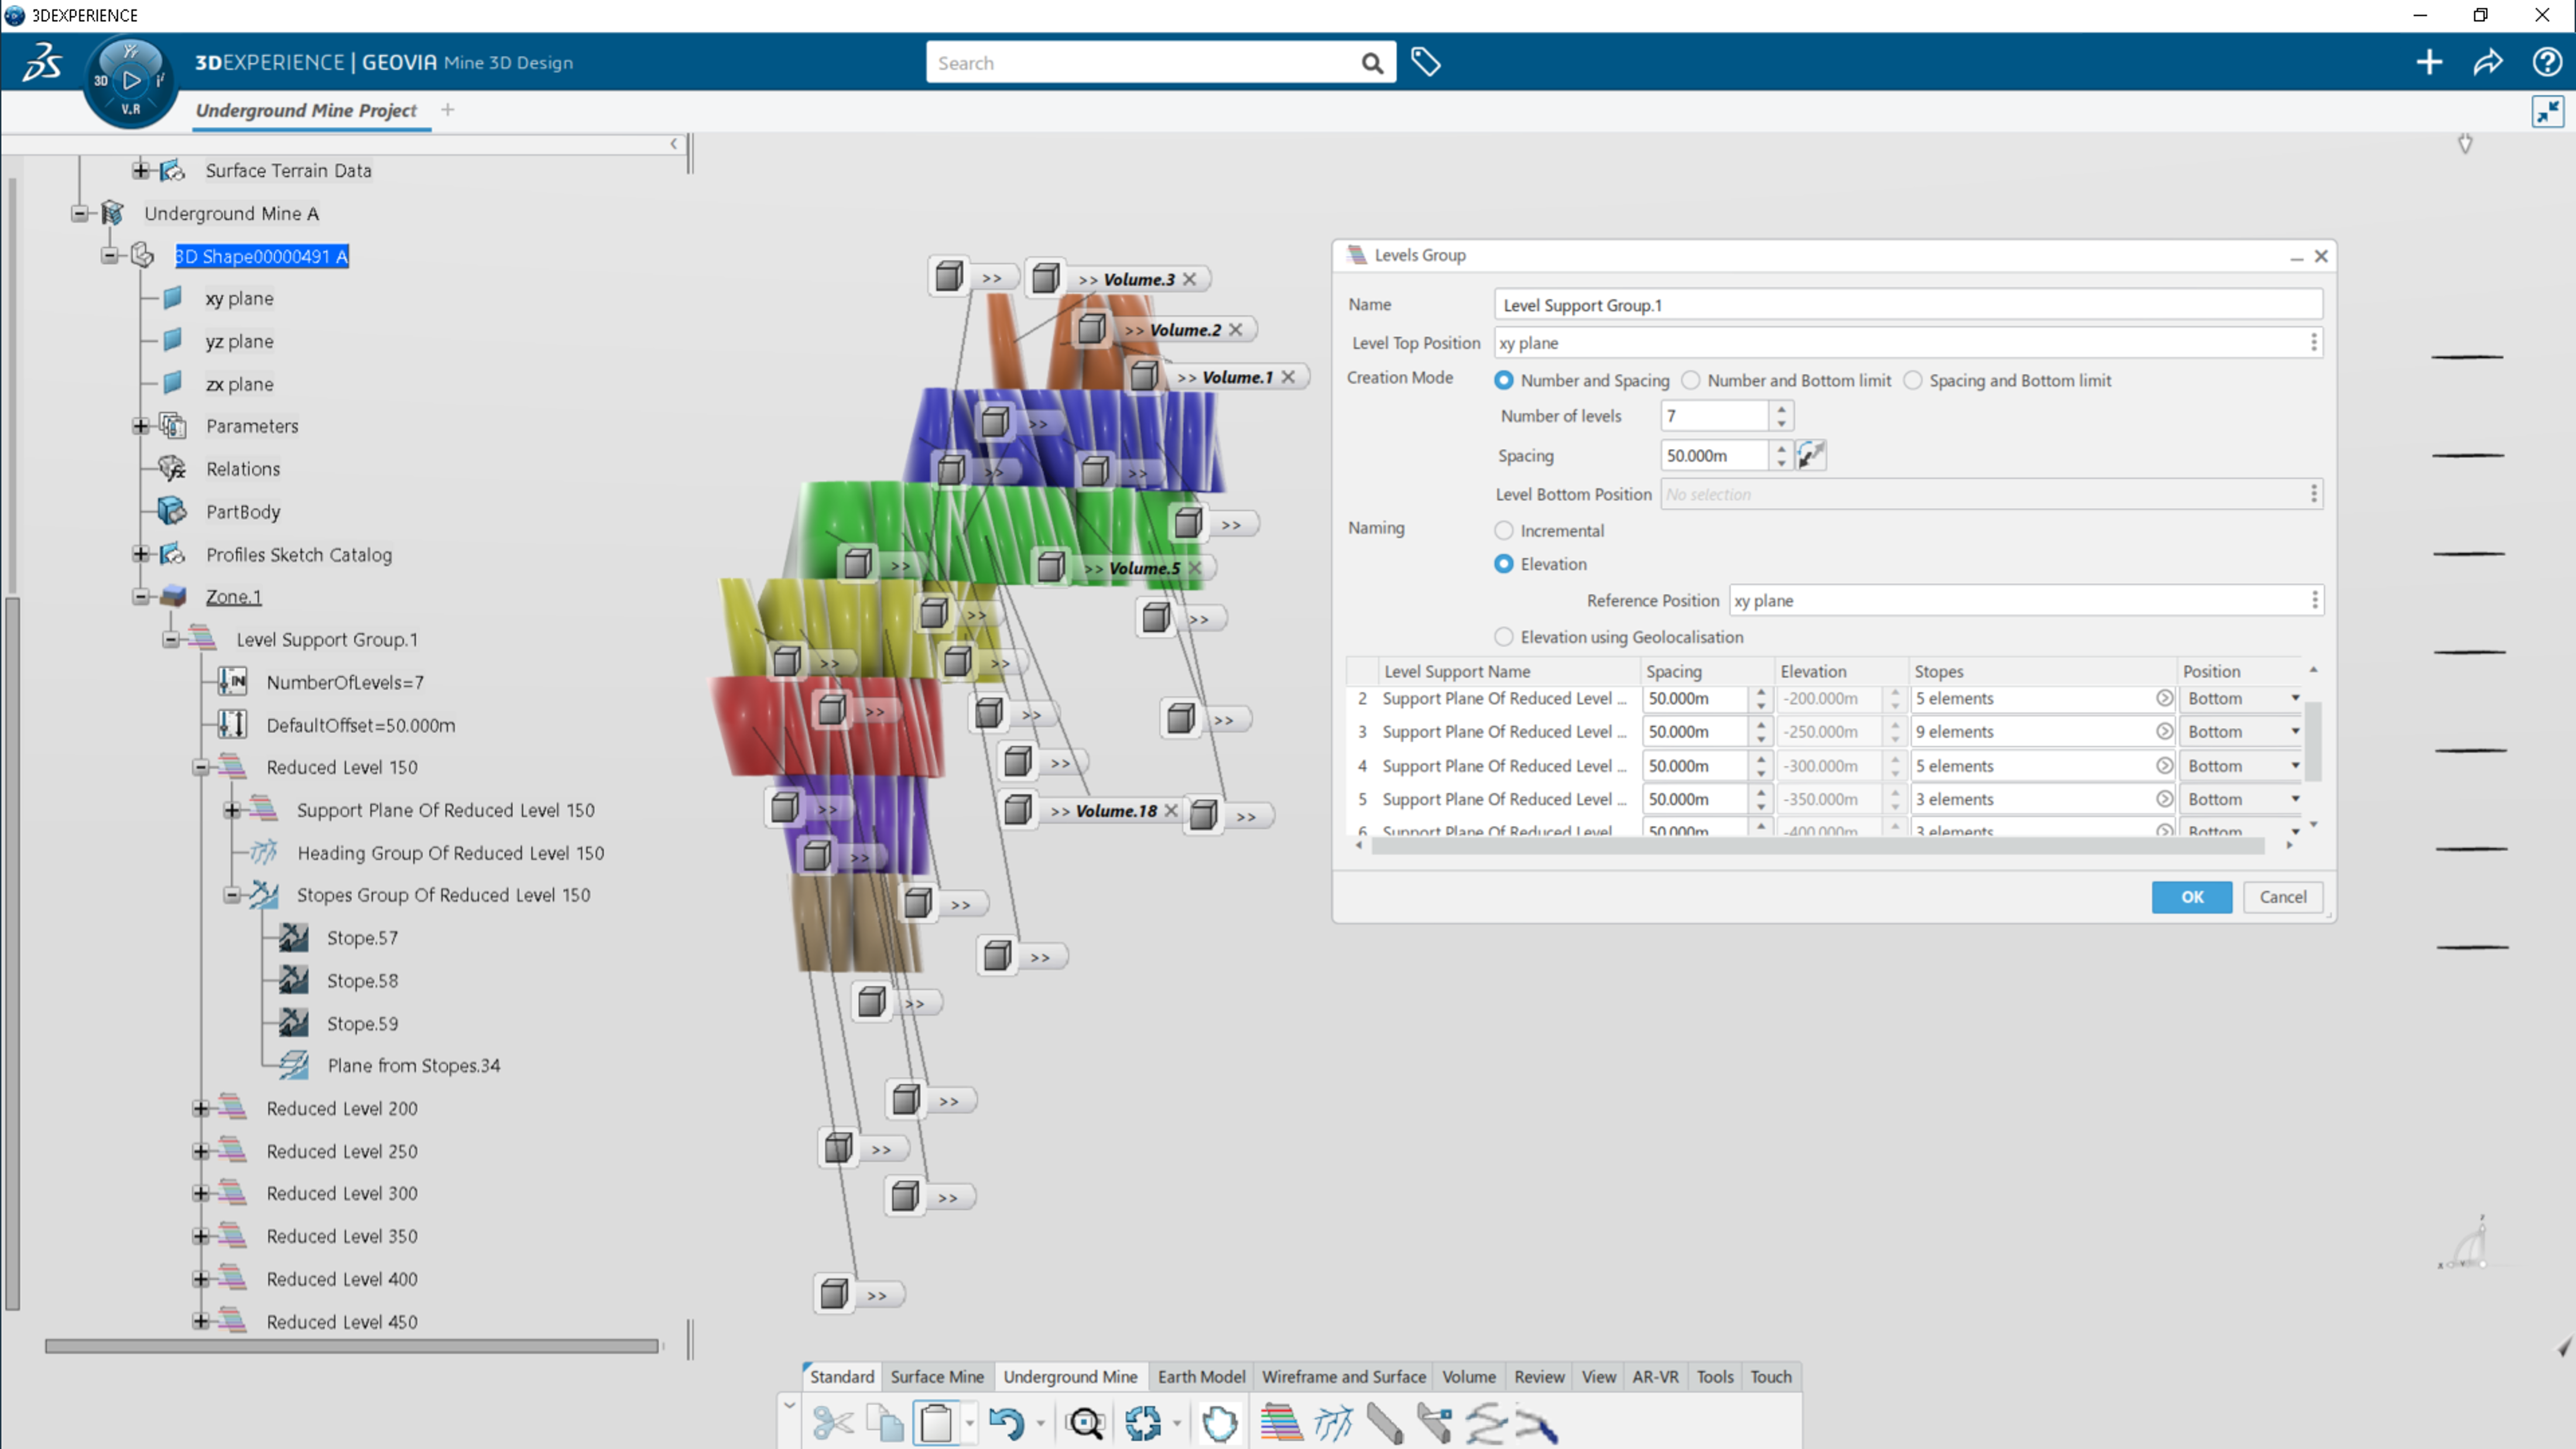The height and width of the screenshot is (1449, 2576).
Task: Click the Update refresh arrows icon
Action: pos(1143,1423)
